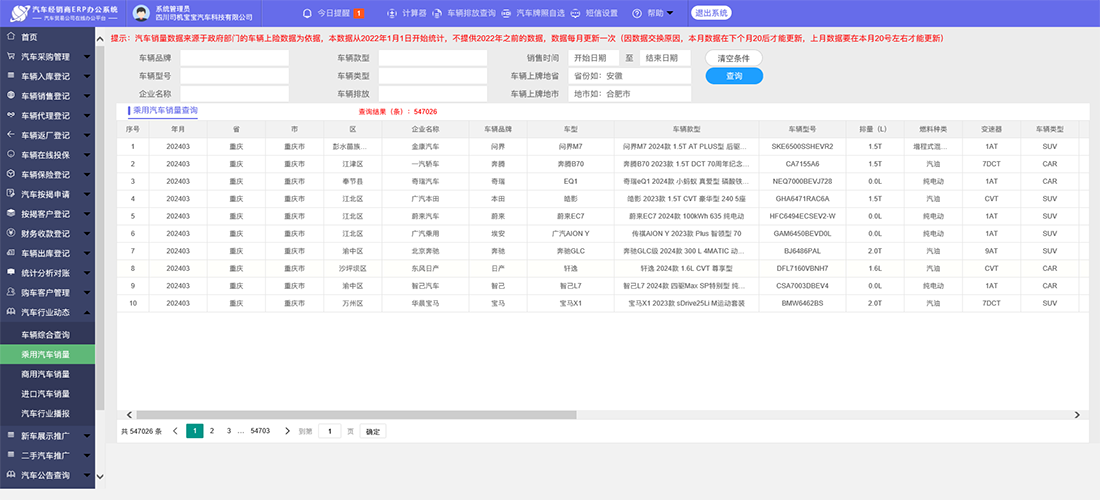
Task: Open 进口汽车销量 submenu item
Action: 47,394
